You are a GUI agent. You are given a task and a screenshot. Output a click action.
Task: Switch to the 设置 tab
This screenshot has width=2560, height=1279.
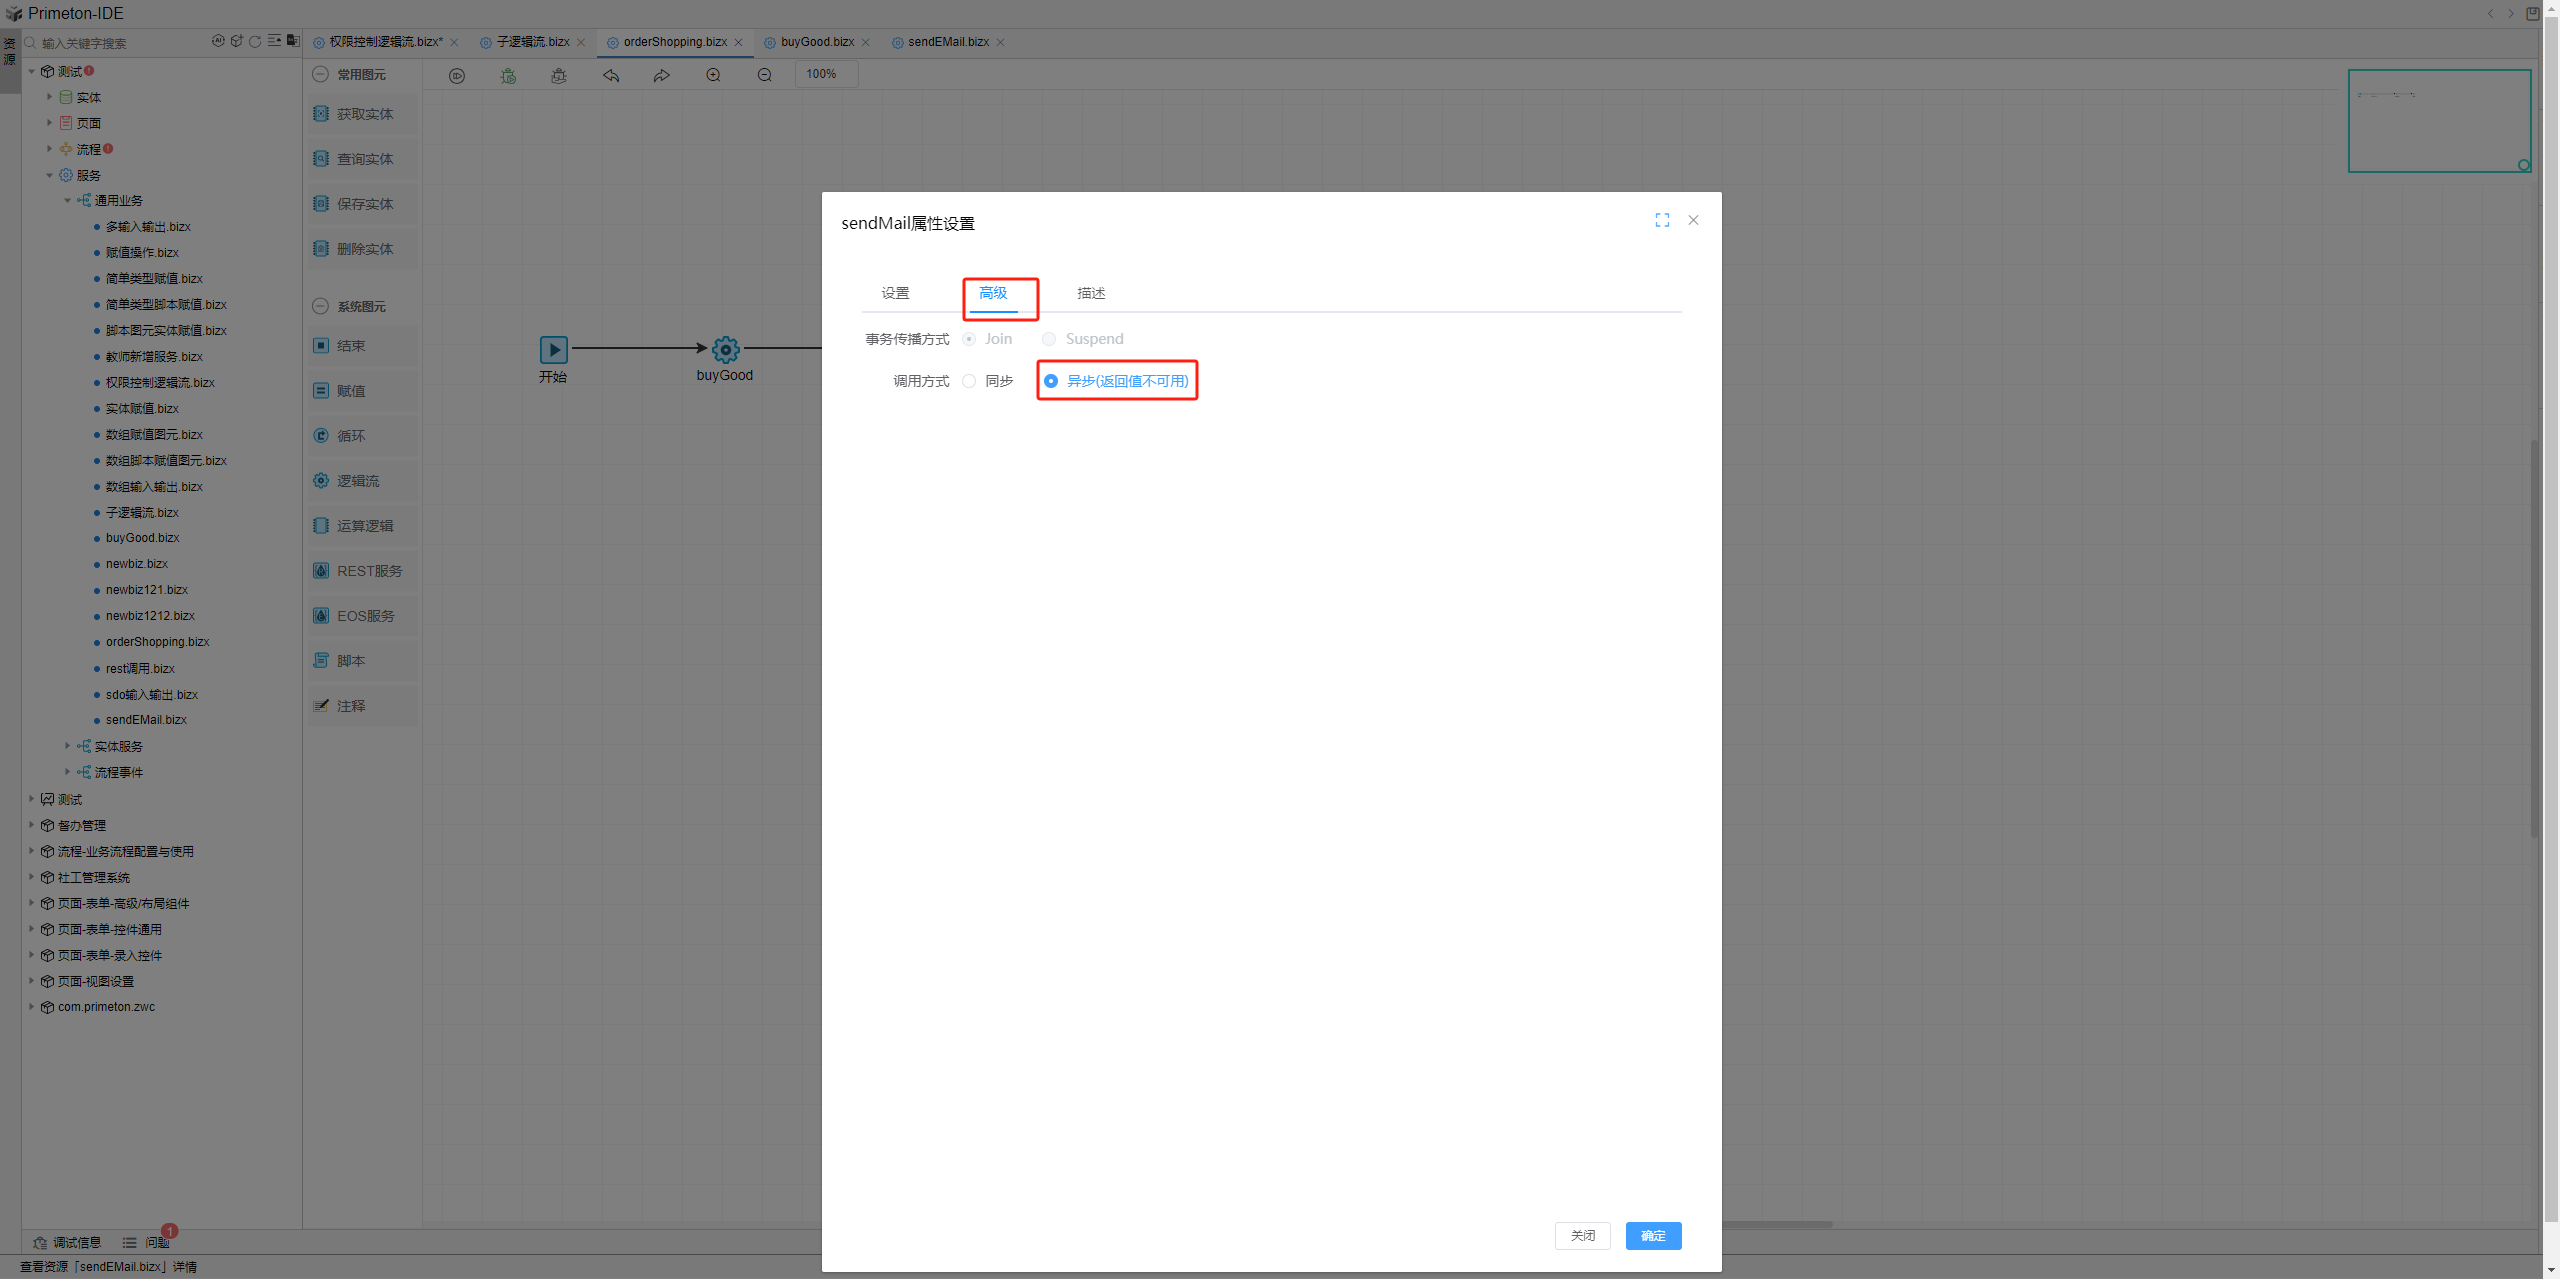895,293
